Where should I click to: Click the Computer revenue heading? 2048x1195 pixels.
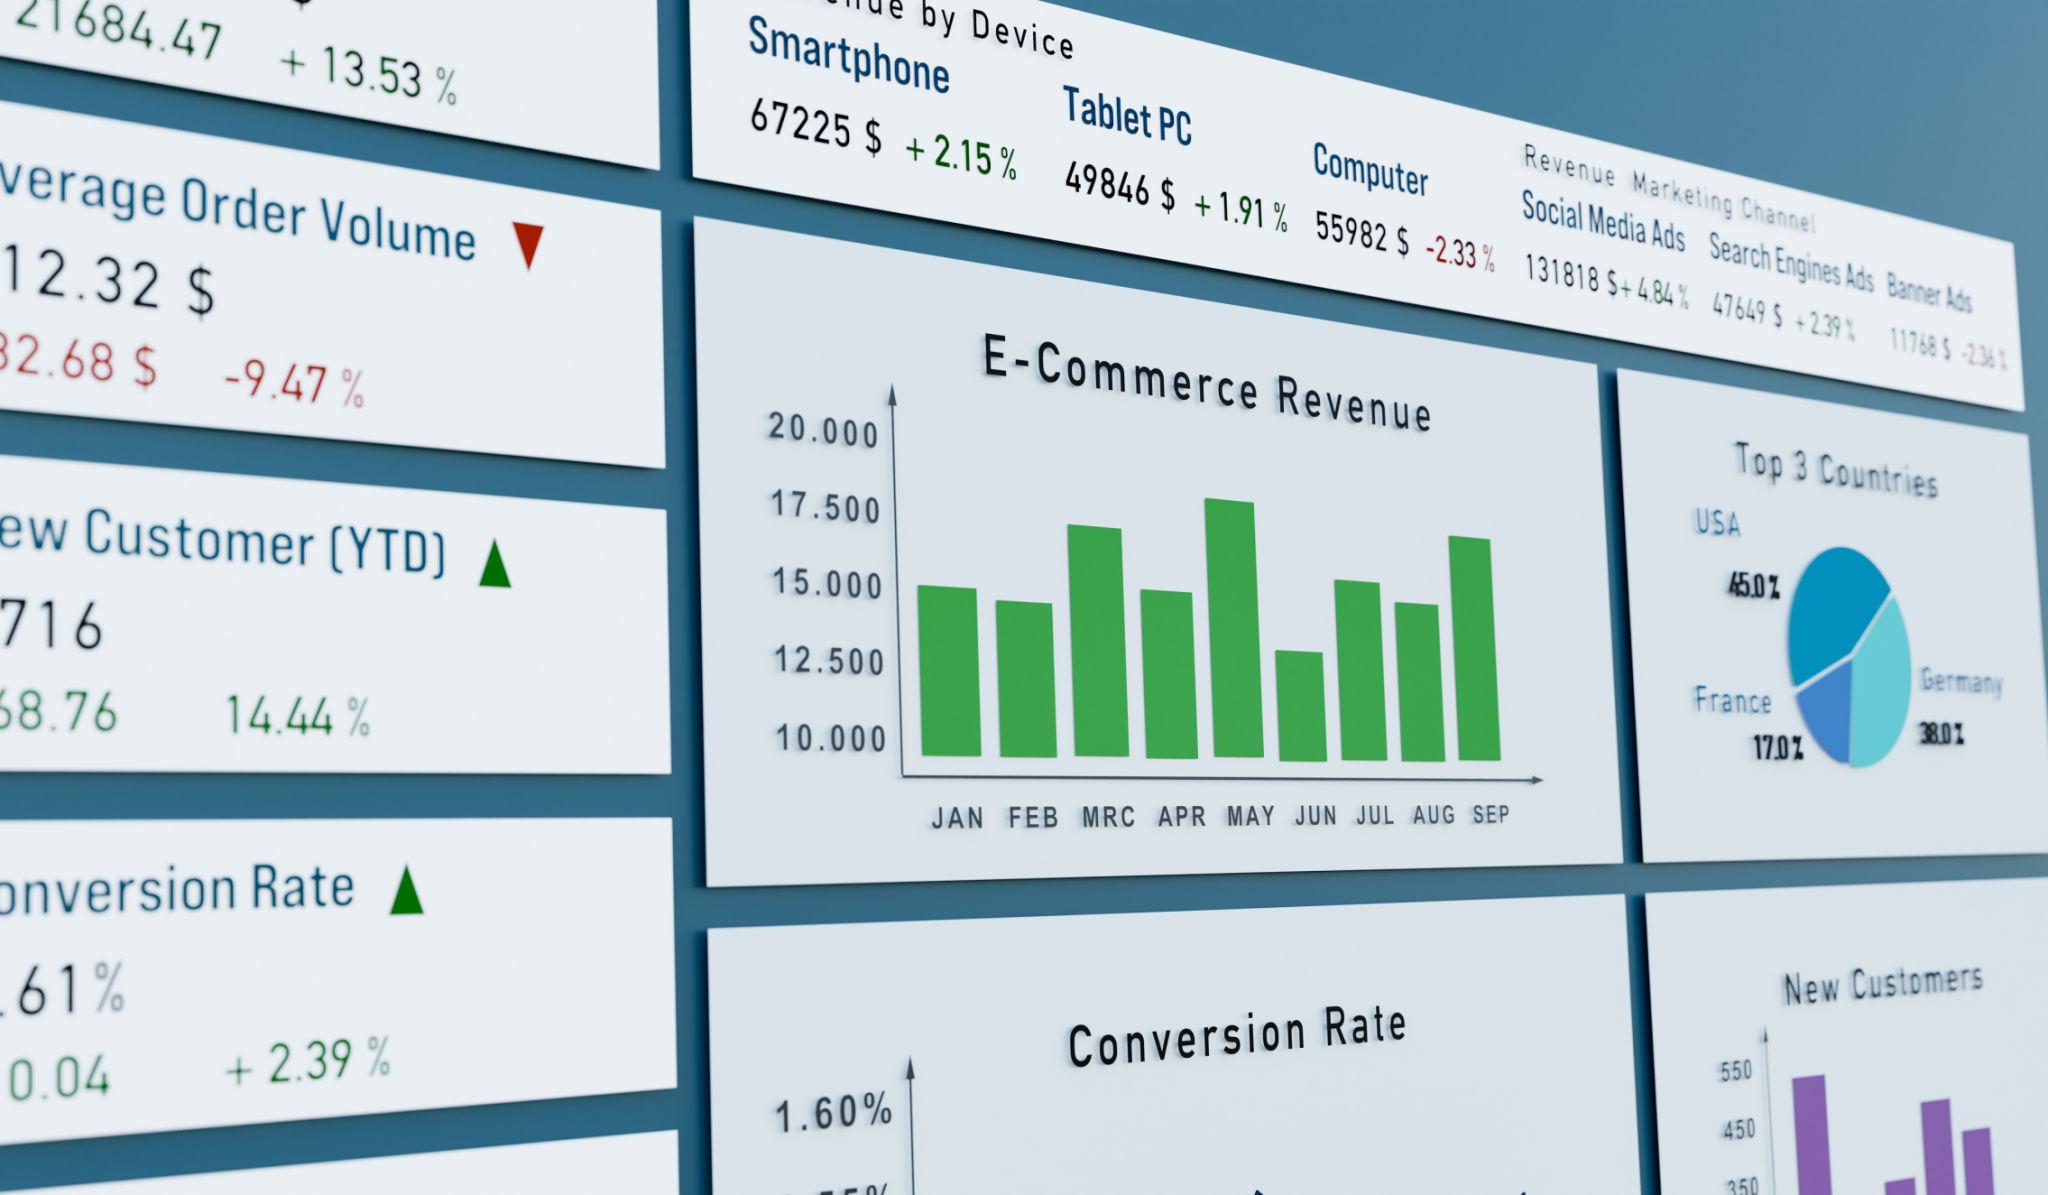[x=1370, y=170]
